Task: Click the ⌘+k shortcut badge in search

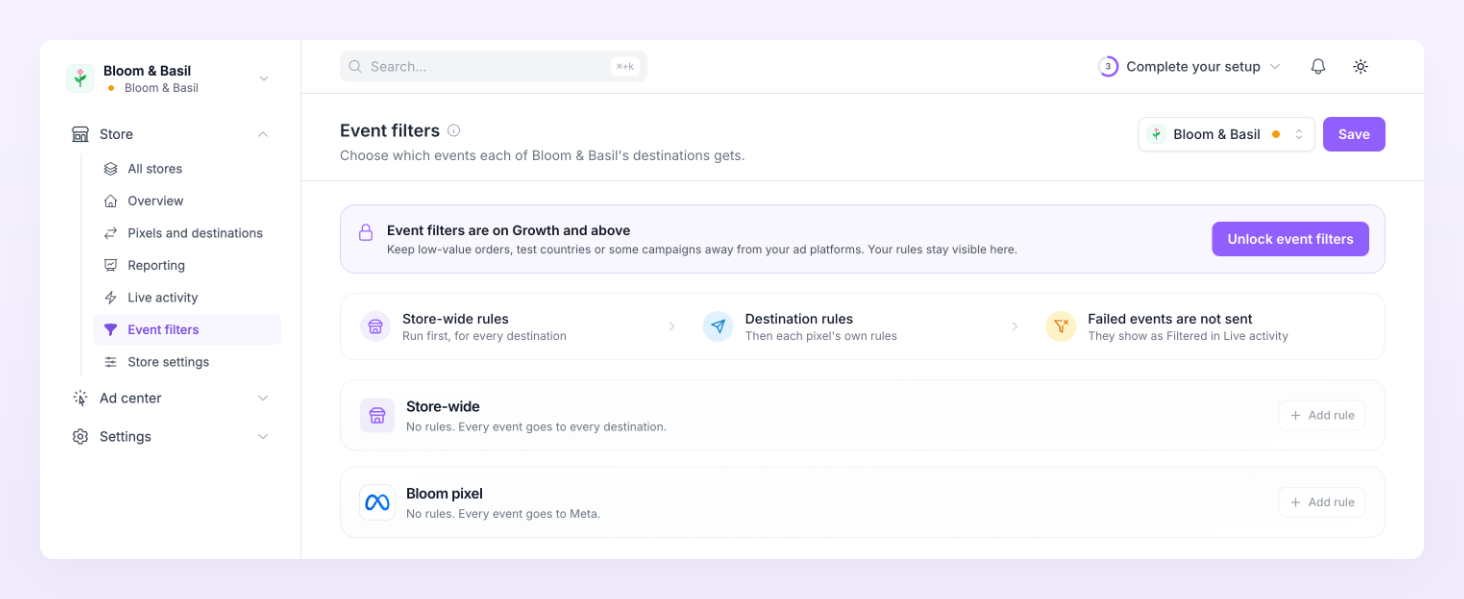Action: (x=625, y=67)
